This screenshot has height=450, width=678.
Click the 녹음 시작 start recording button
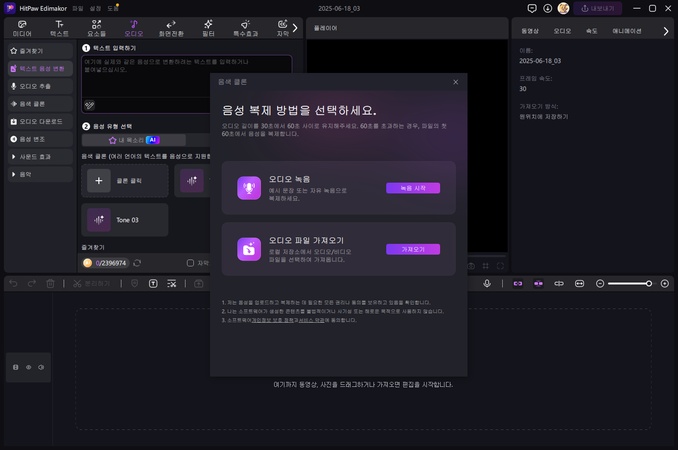413,188
